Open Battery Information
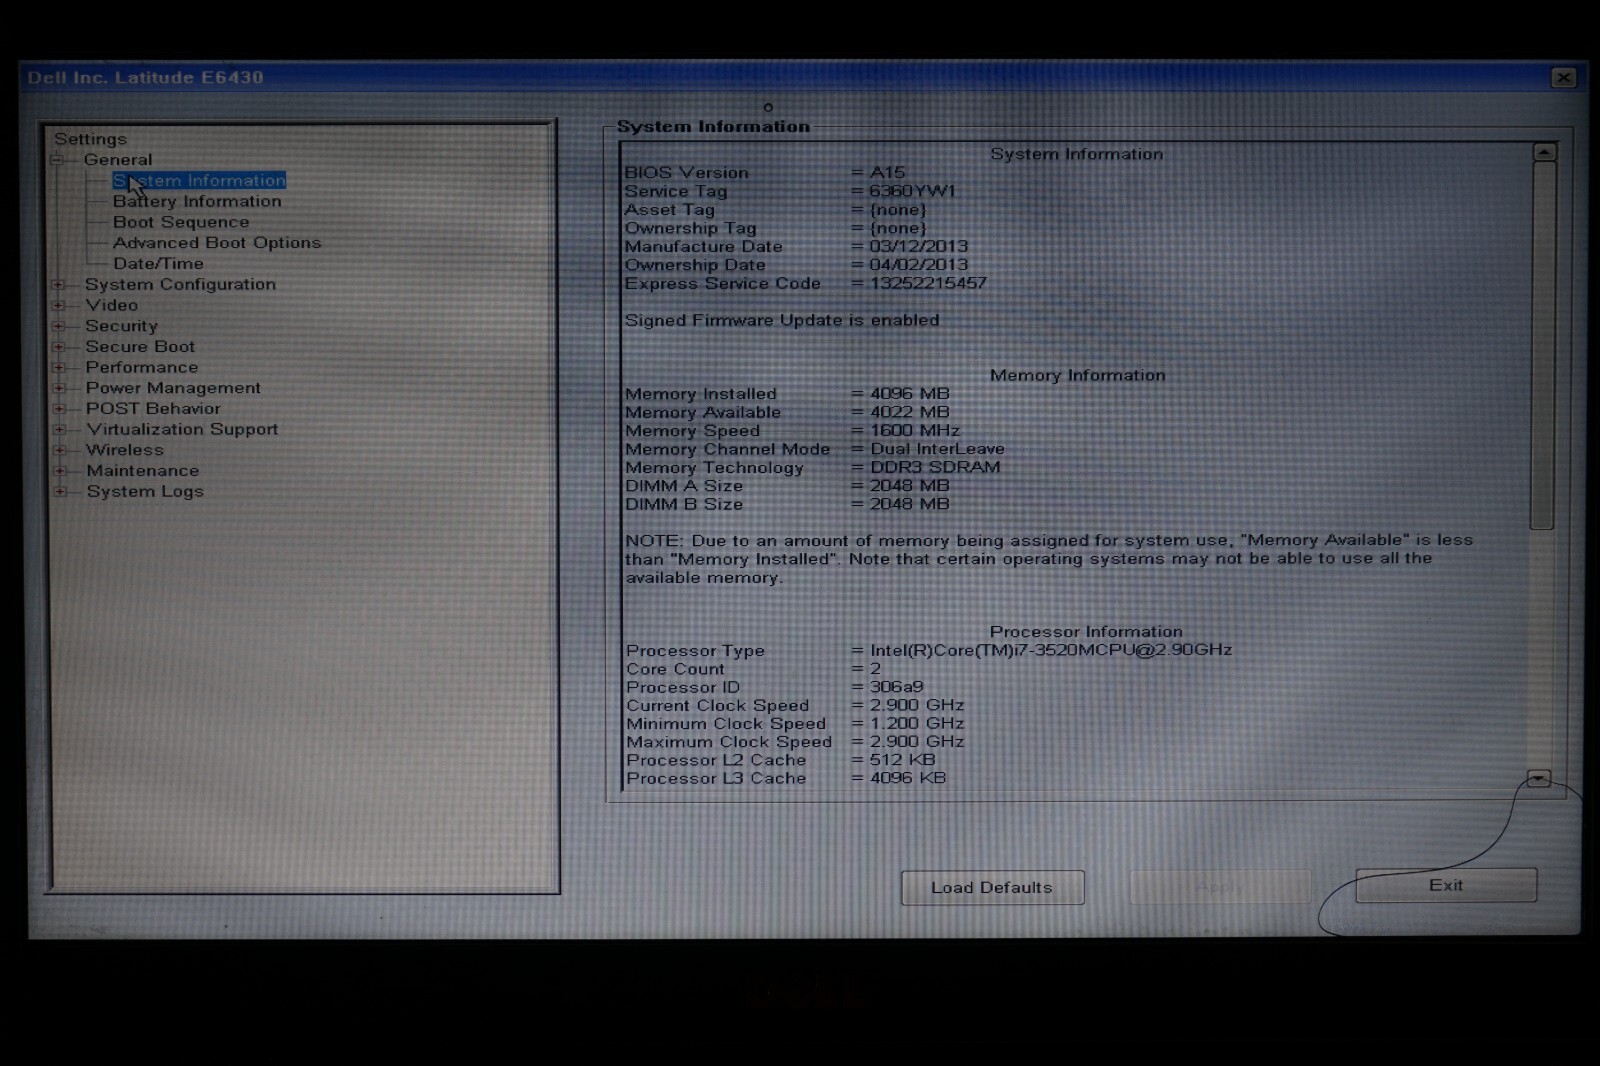The image size is (1600, 1066). click(197, 201)
